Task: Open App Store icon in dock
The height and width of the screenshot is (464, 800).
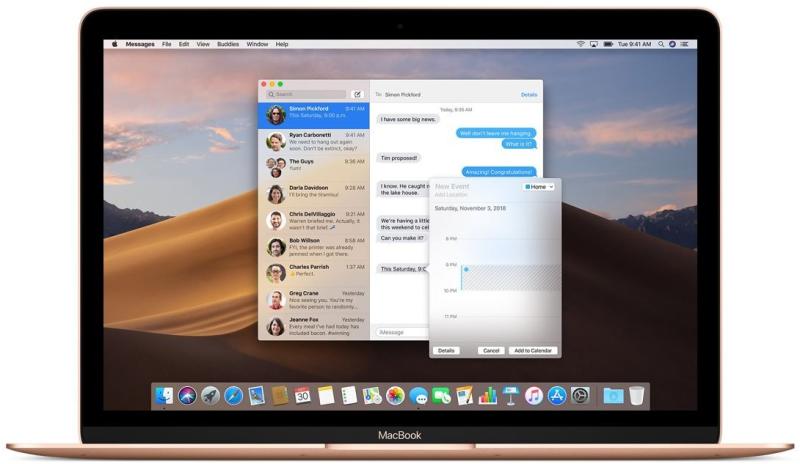Action: pyautogui.click(x=557, y=396)
